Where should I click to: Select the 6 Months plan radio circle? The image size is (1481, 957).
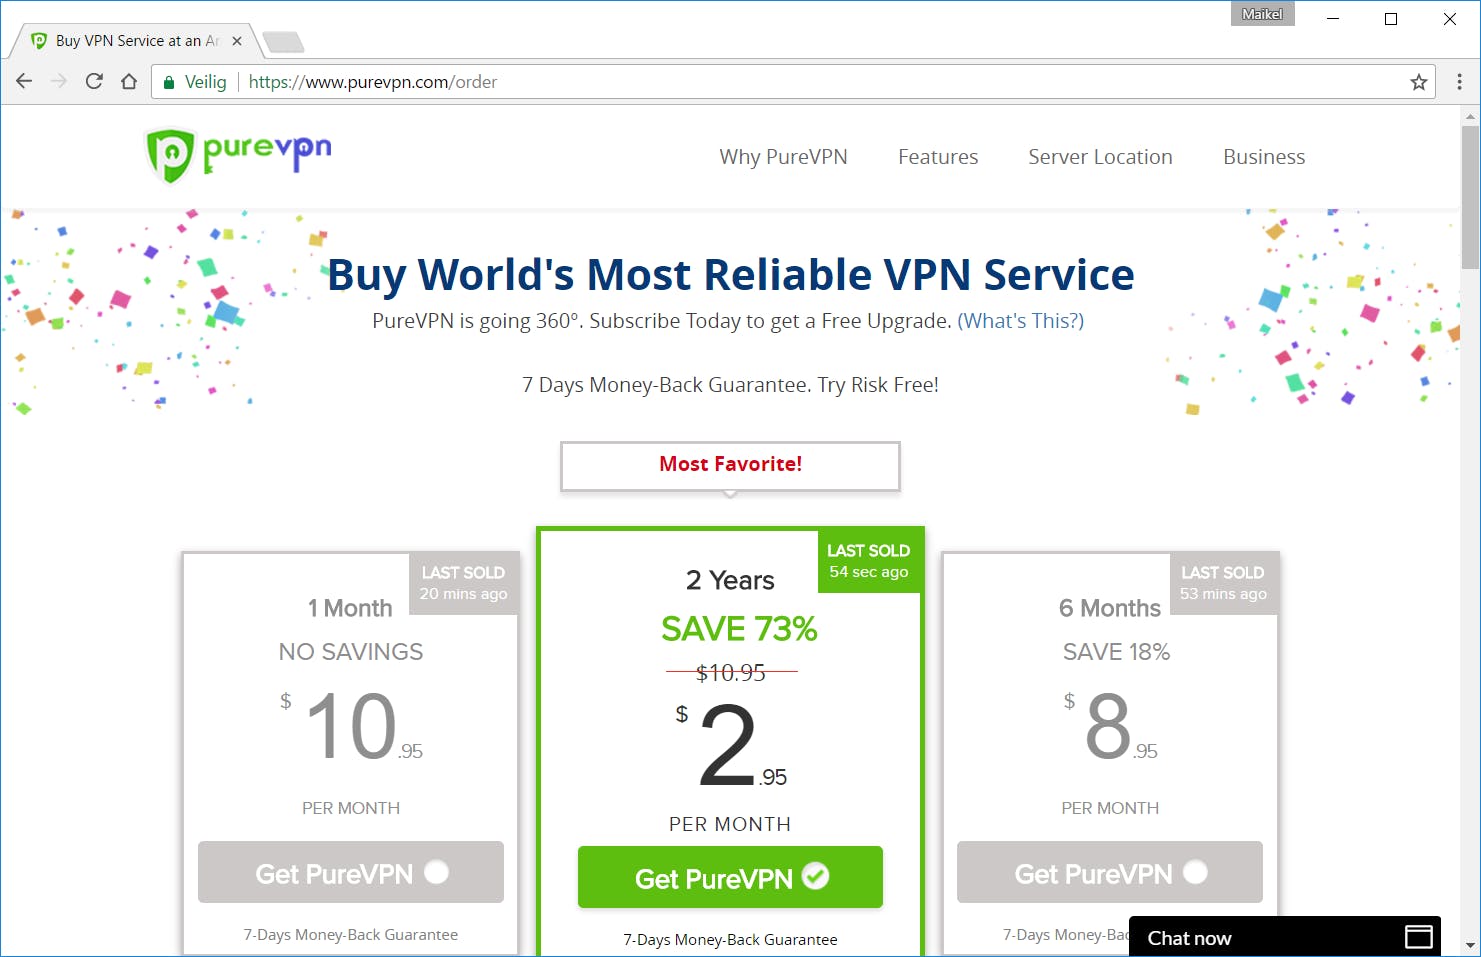[1196, 872]
